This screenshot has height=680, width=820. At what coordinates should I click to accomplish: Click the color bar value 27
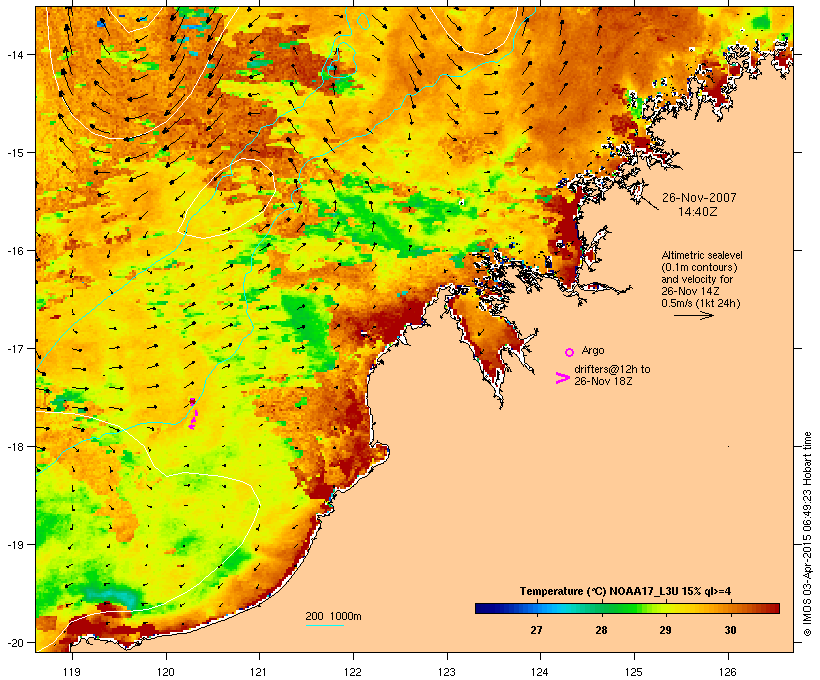click(536, 630)
